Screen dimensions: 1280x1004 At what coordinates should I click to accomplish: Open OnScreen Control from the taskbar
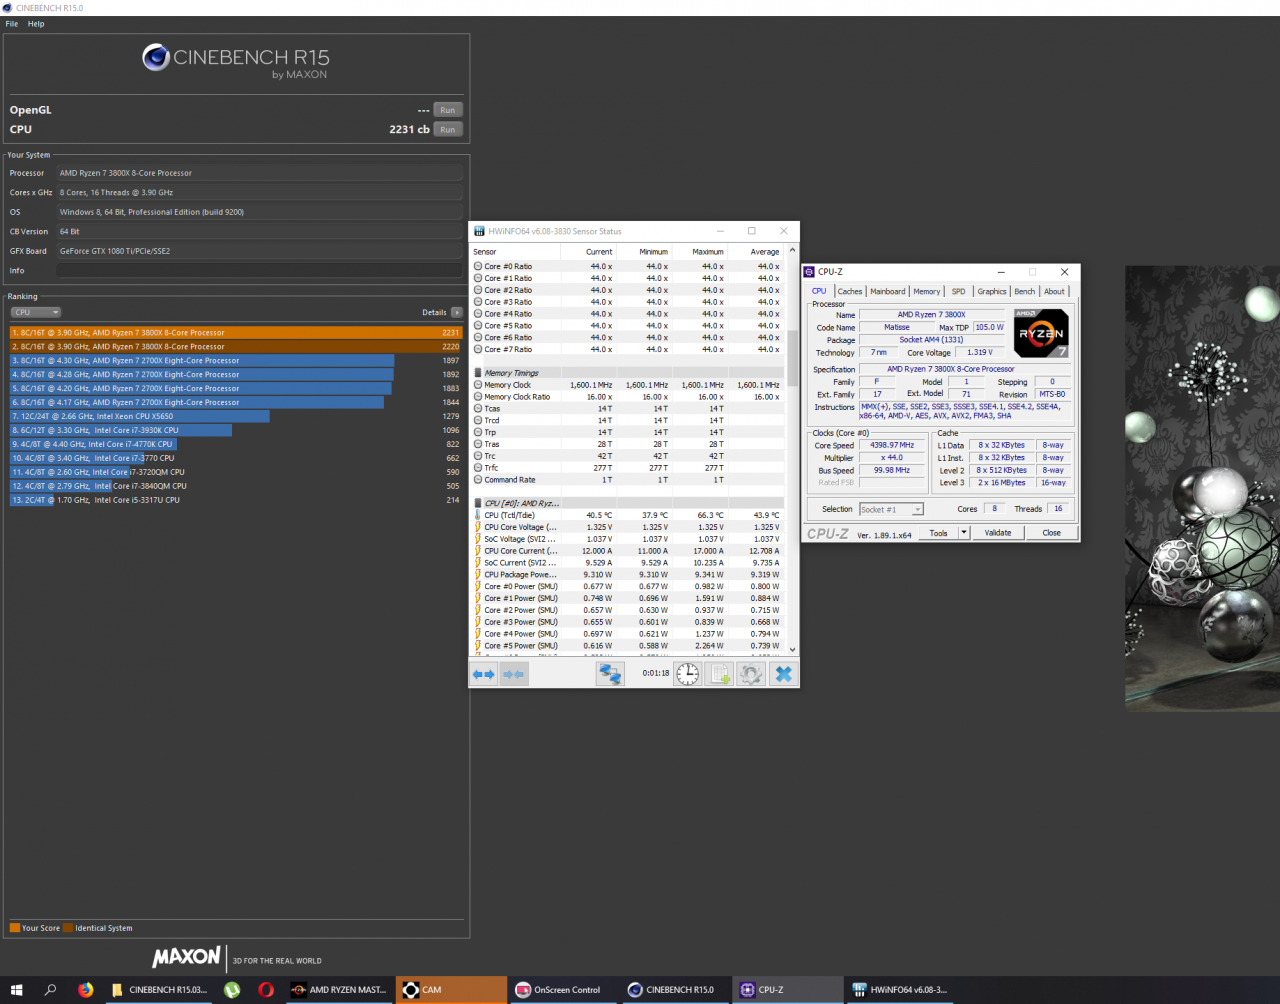pyautogui.click(x=563, y=990)
